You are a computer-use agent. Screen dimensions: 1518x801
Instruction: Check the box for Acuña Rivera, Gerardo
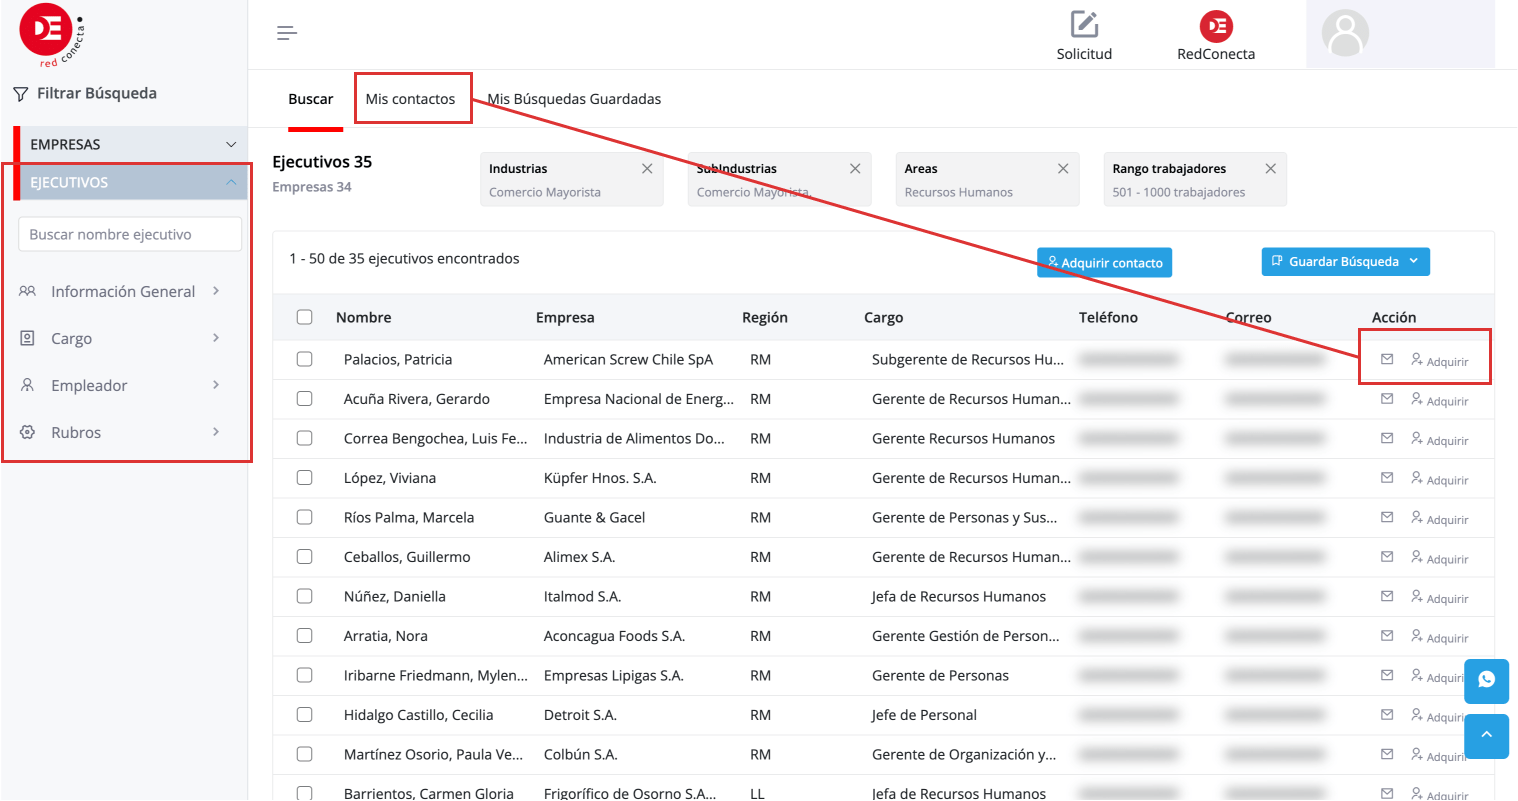[304, 398]
